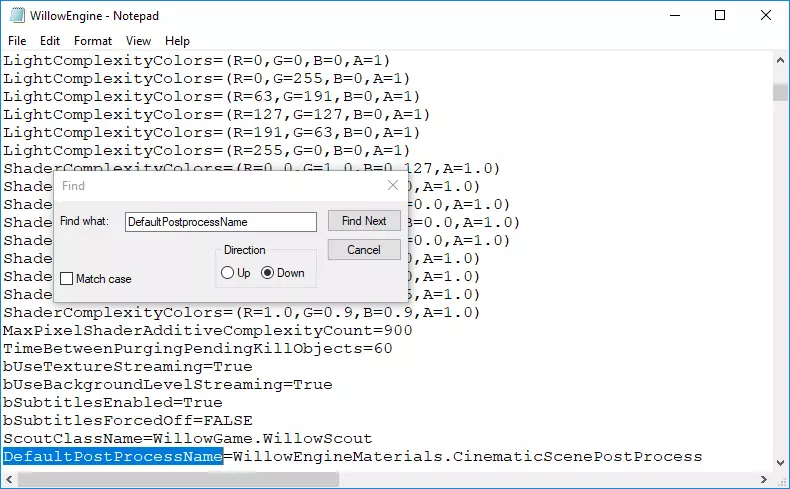
Task: Click the MaxPixelShaderAdditiveComplexityCount=900 line
Action: coord(208,330)
